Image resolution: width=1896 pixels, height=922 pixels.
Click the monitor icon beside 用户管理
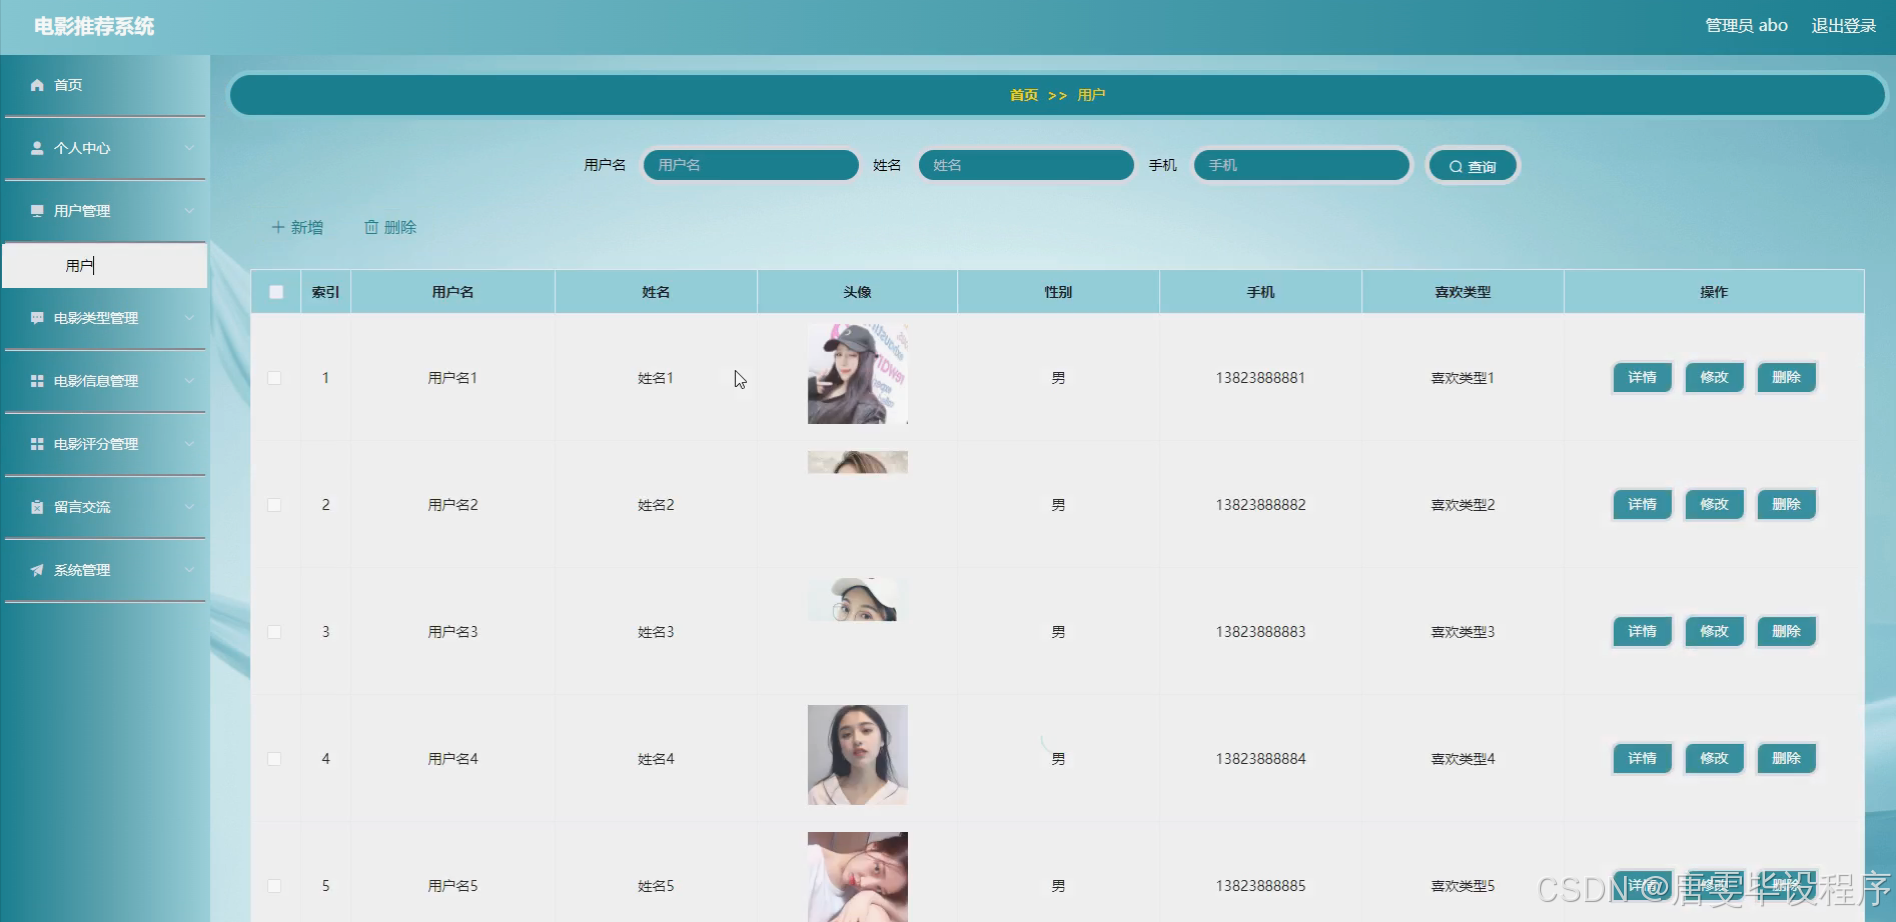pos(37,211)
